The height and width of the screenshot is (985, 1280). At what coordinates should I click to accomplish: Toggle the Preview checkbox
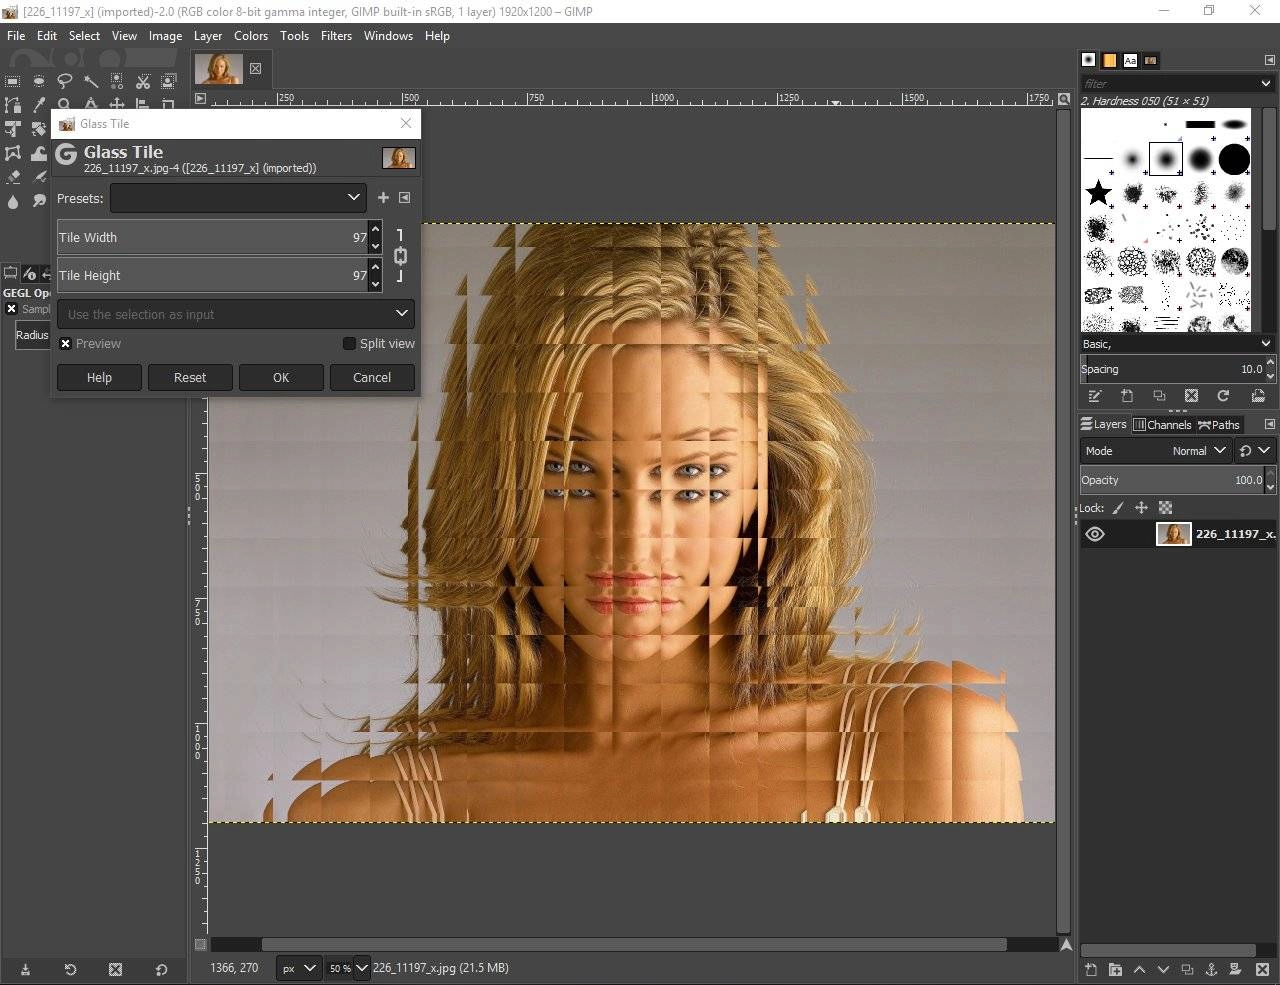pos(66,343)
